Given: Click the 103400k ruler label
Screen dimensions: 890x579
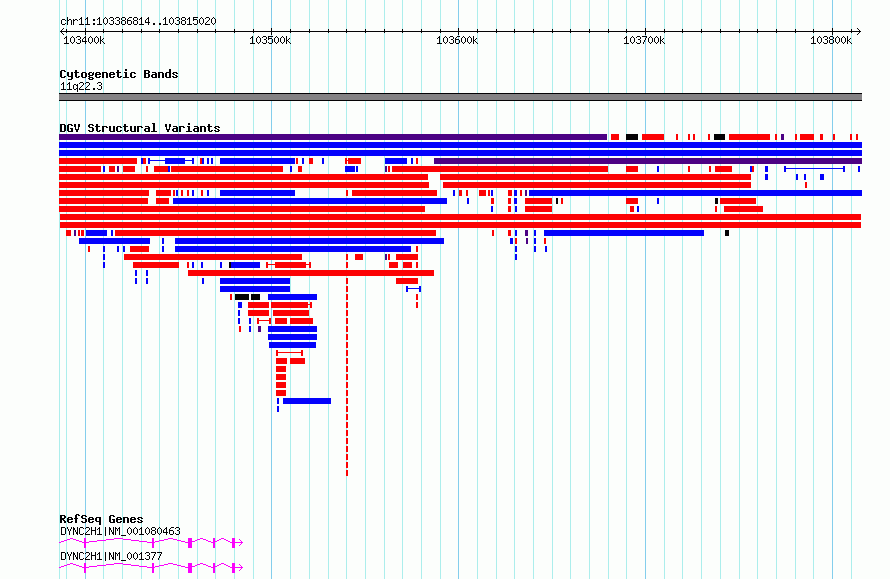Looking at the screenshot, I should [x=84, y=40].
